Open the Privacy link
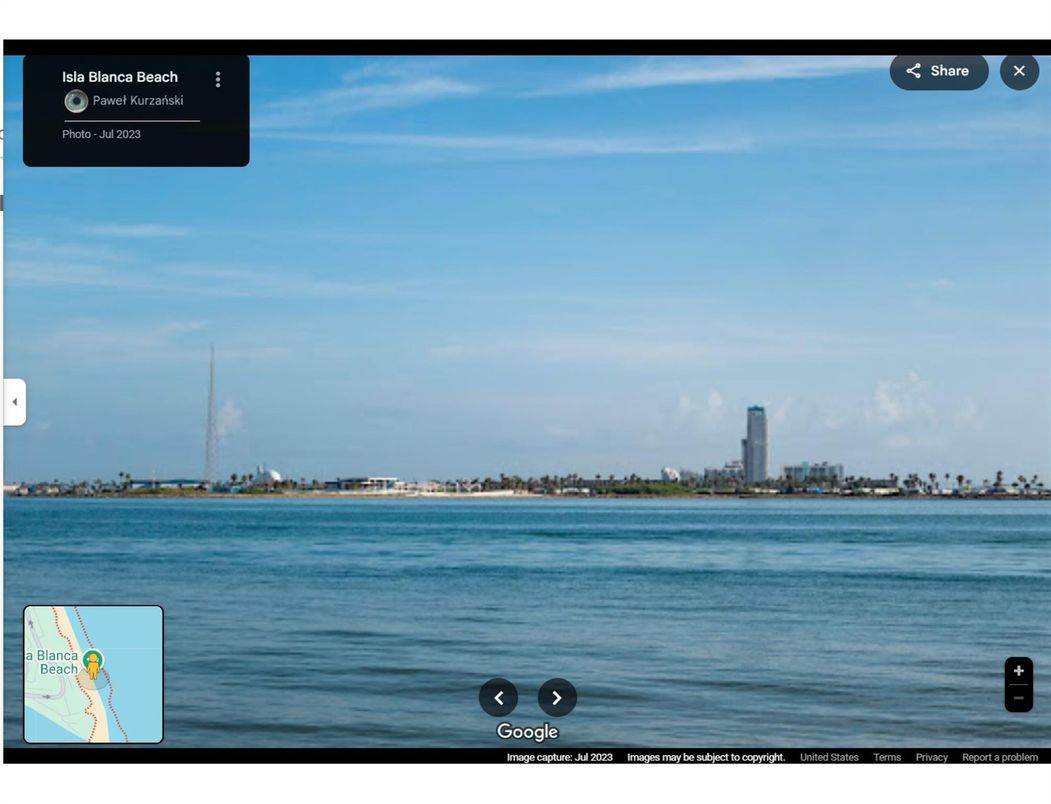This screenshot has width=1051, height=804. pos(931,757)
